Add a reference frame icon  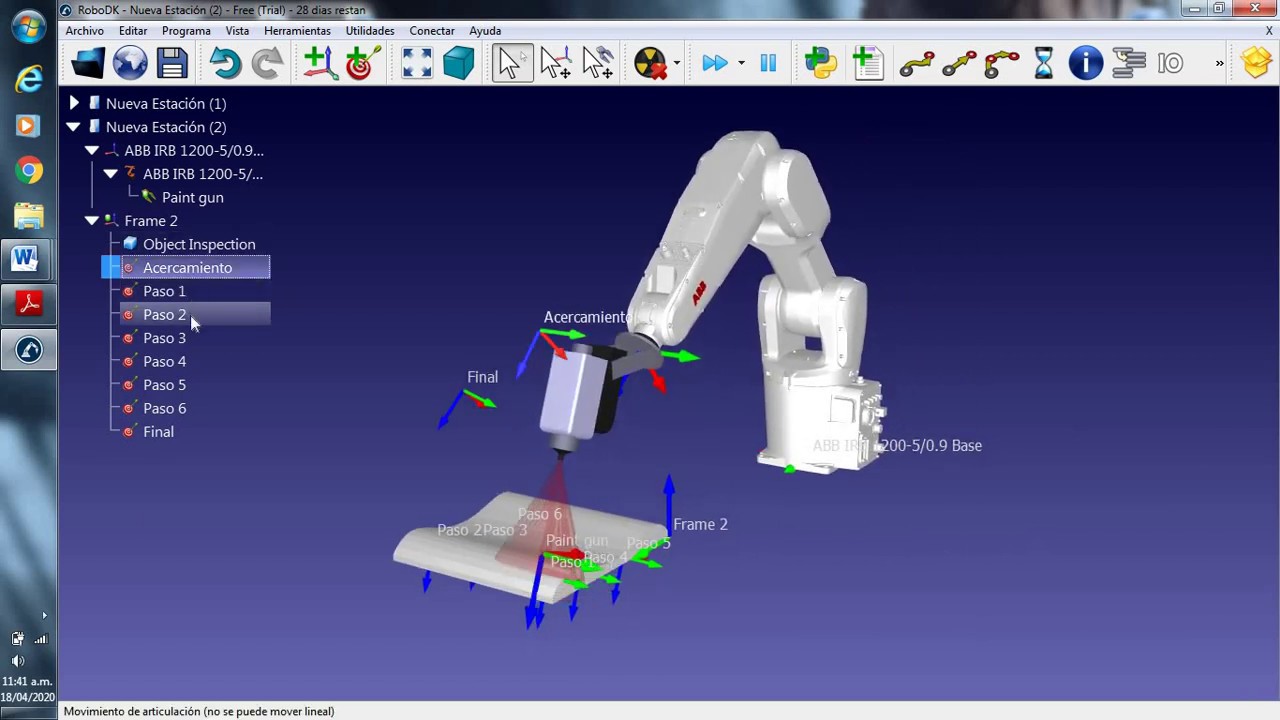[320, 63]
